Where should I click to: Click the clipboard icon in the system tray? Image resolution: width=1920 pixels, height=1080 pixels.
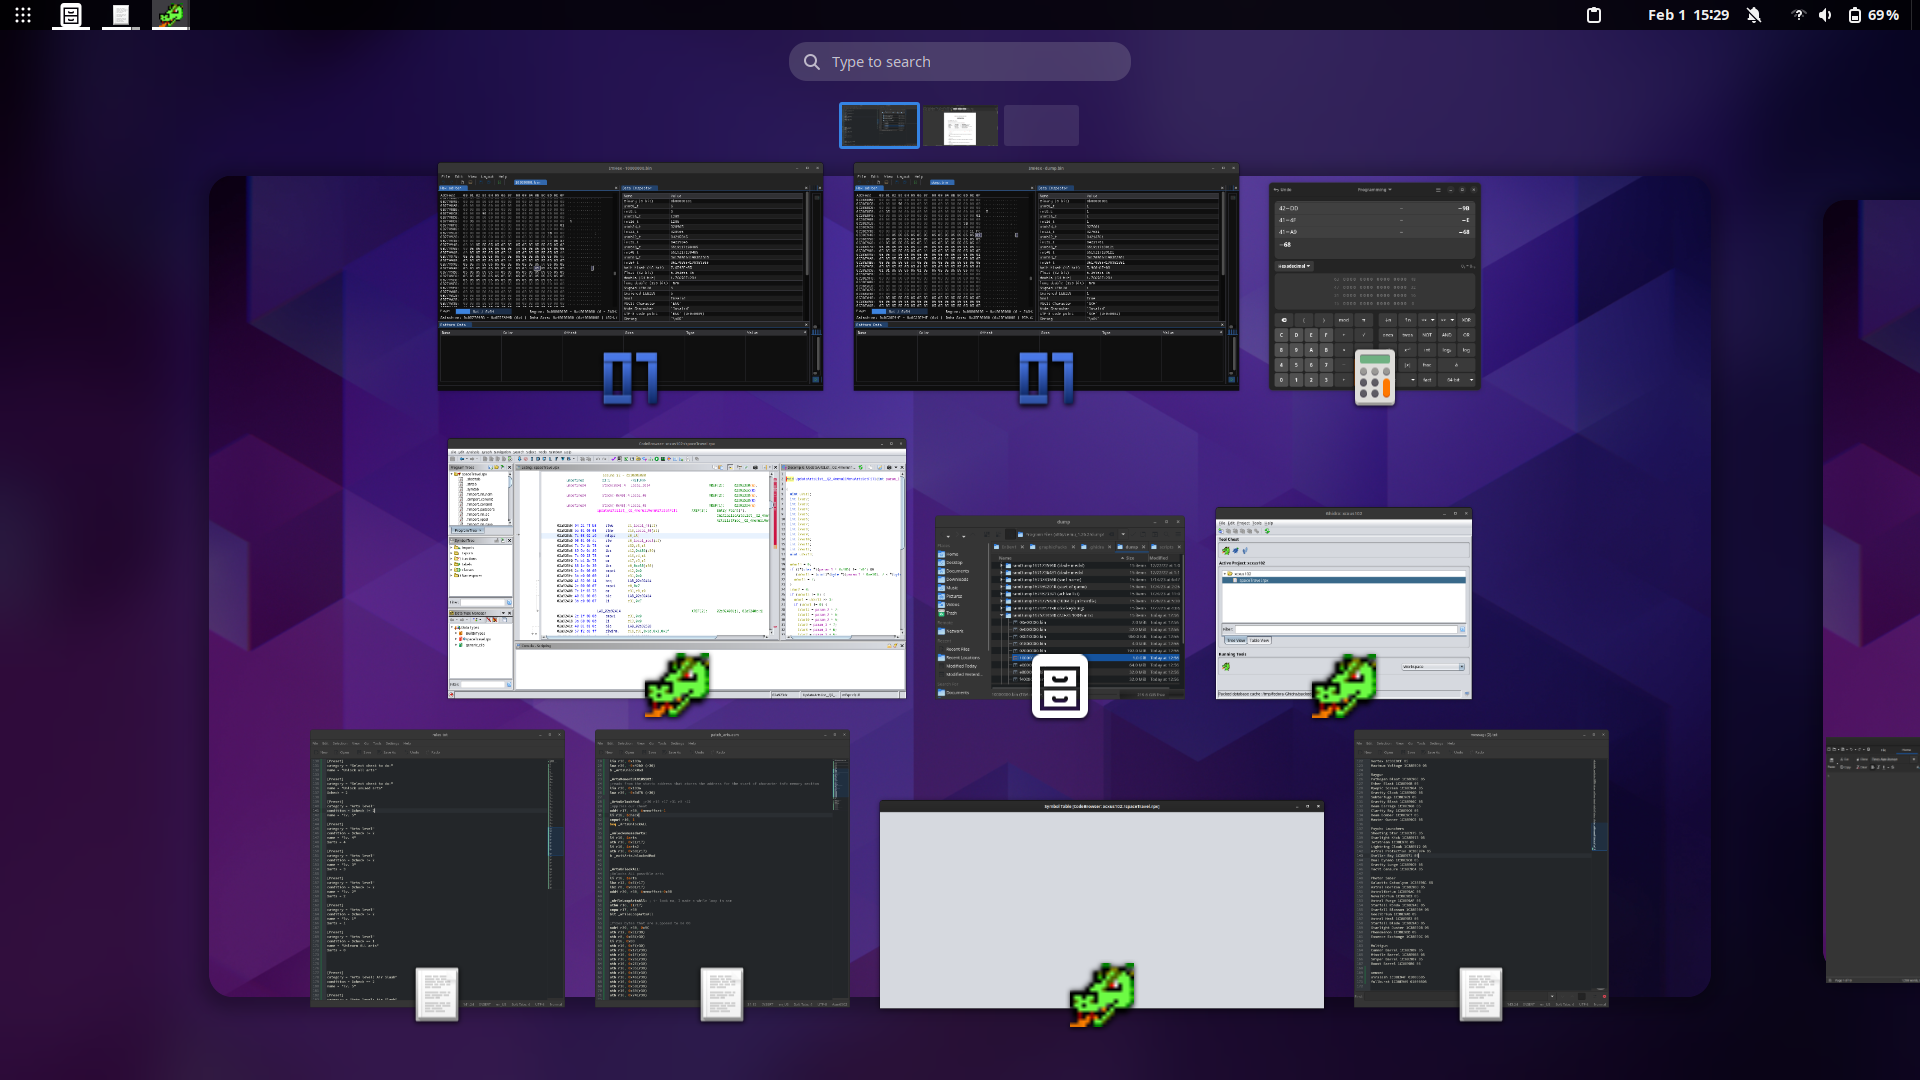point(1593,15)
